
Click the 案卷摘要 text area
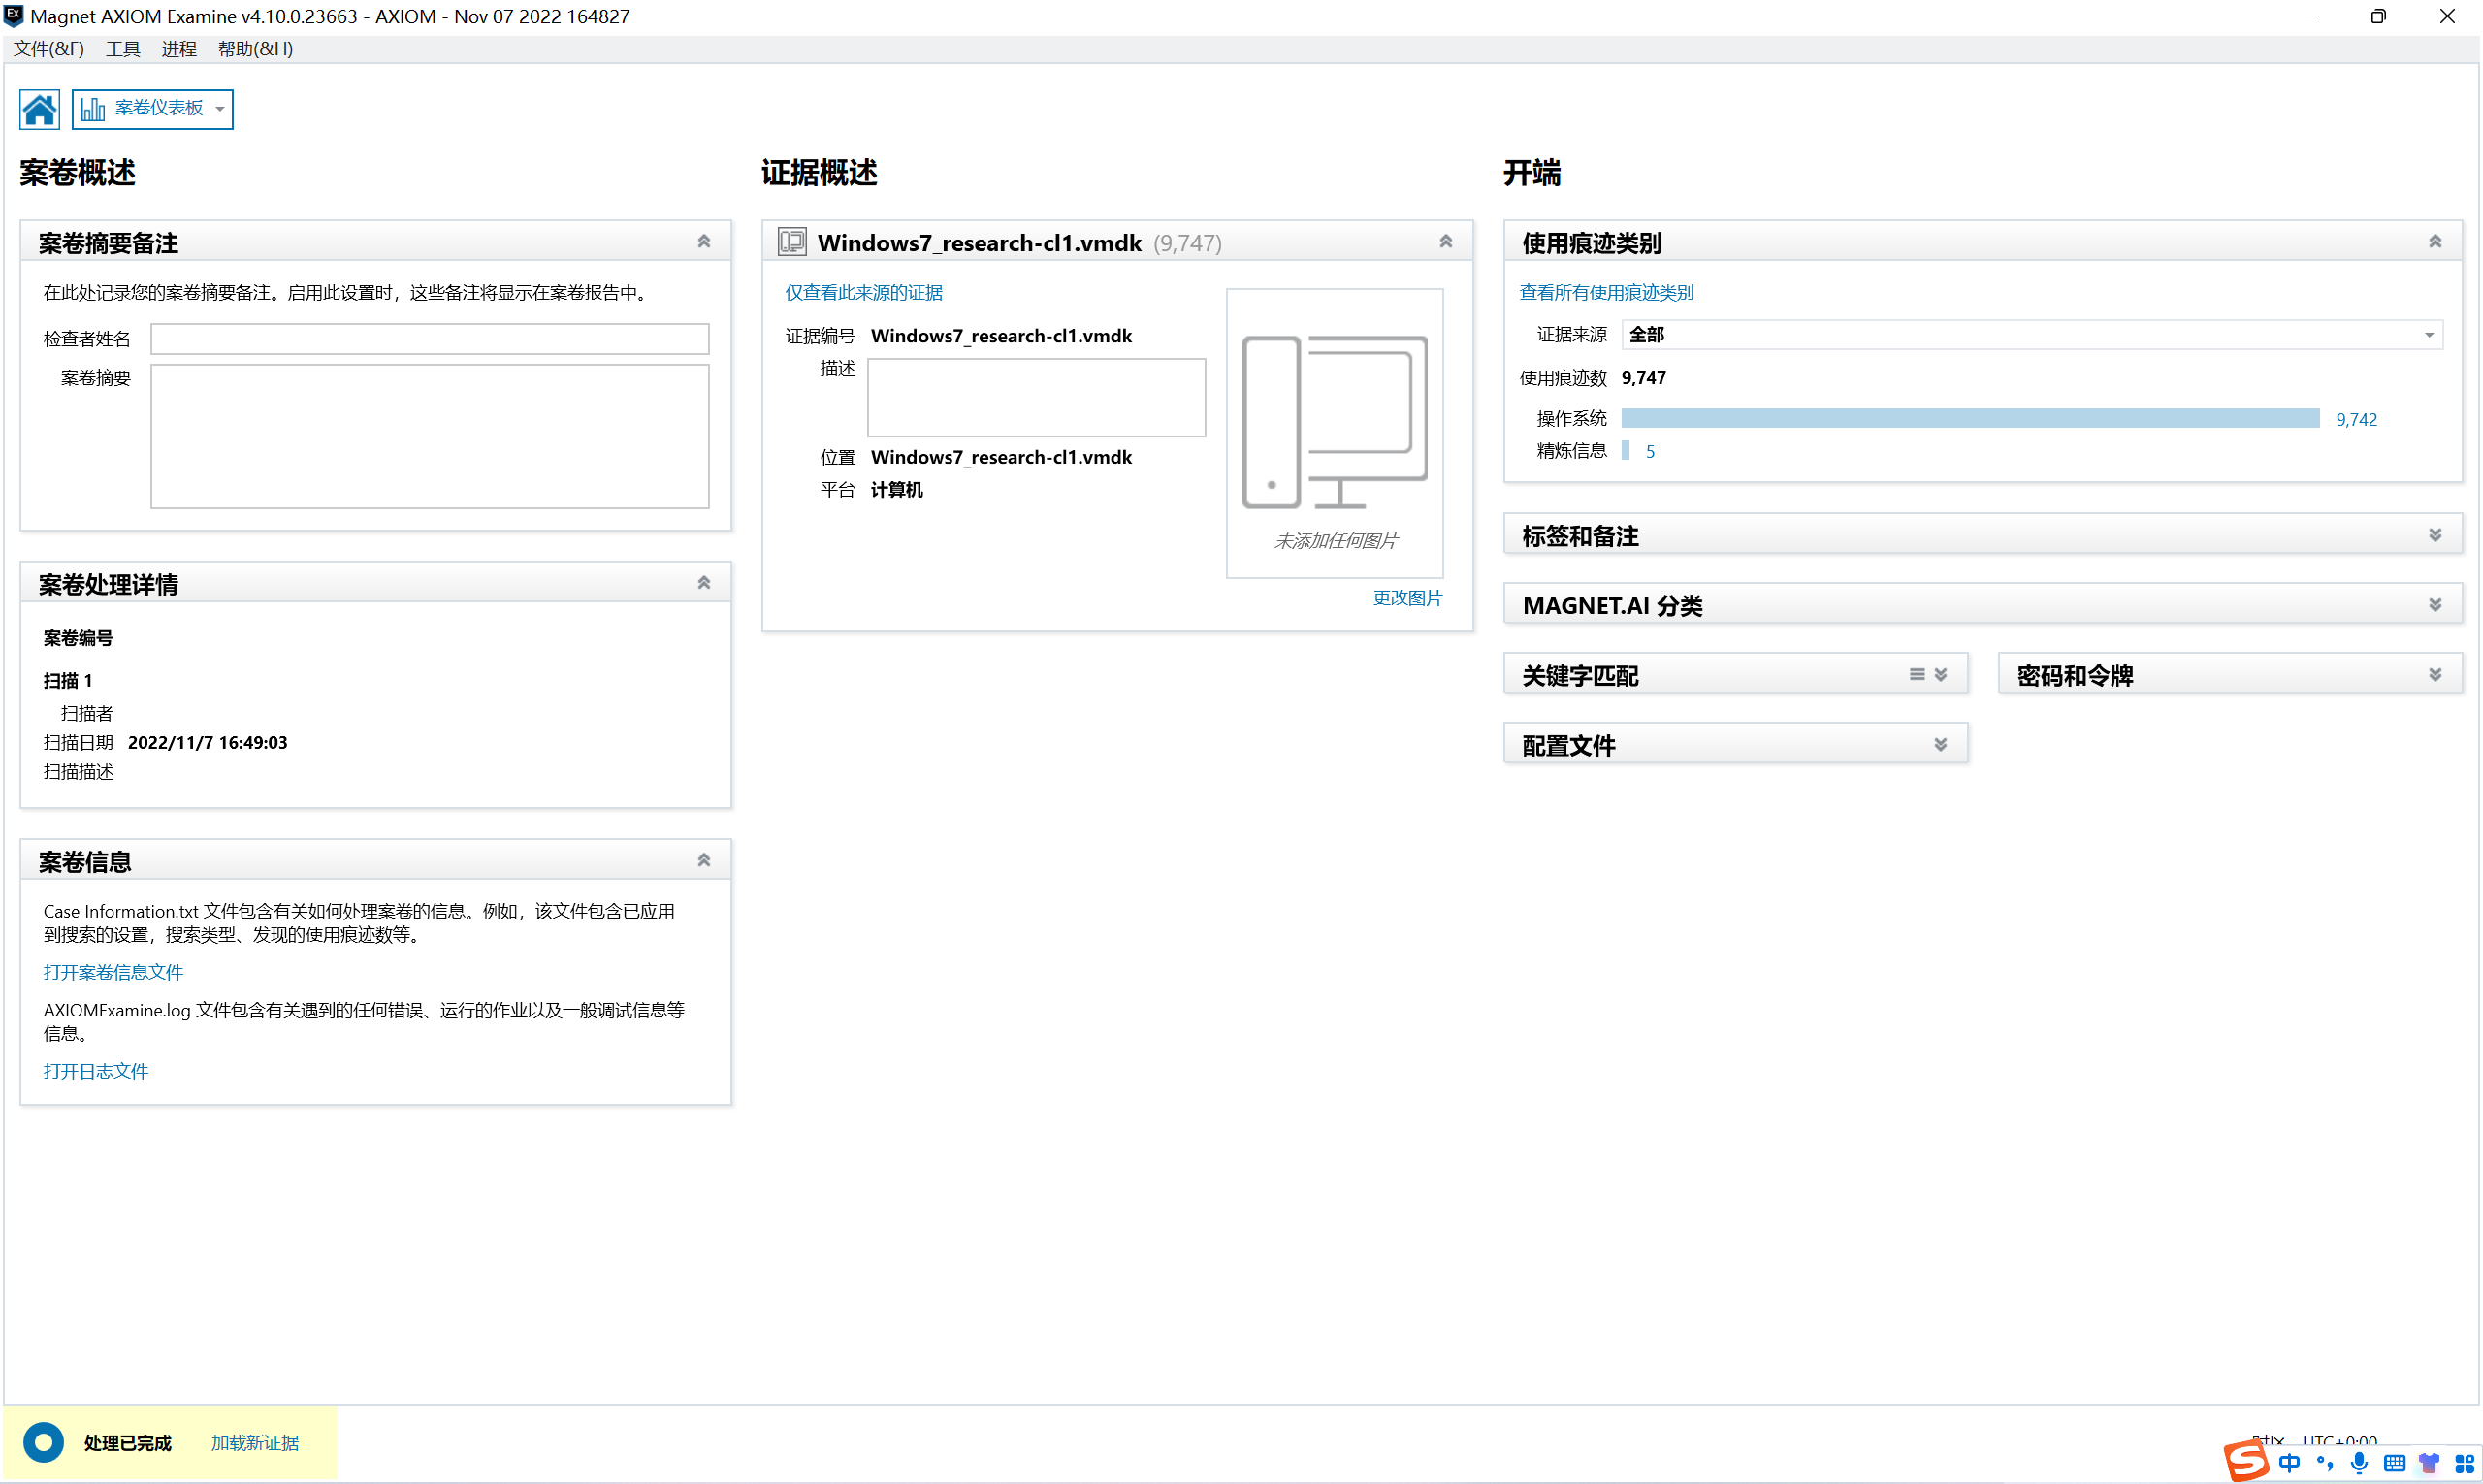pos(430,436)
